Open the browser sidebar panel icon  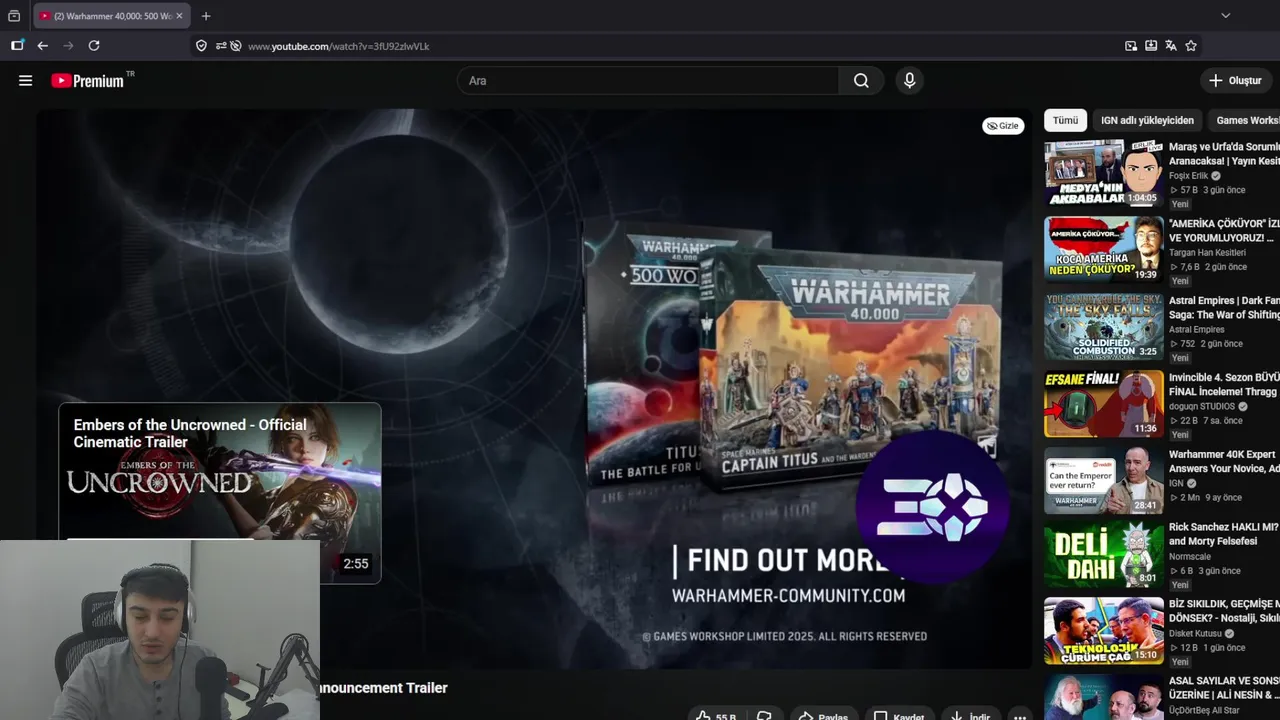point(17,46)
